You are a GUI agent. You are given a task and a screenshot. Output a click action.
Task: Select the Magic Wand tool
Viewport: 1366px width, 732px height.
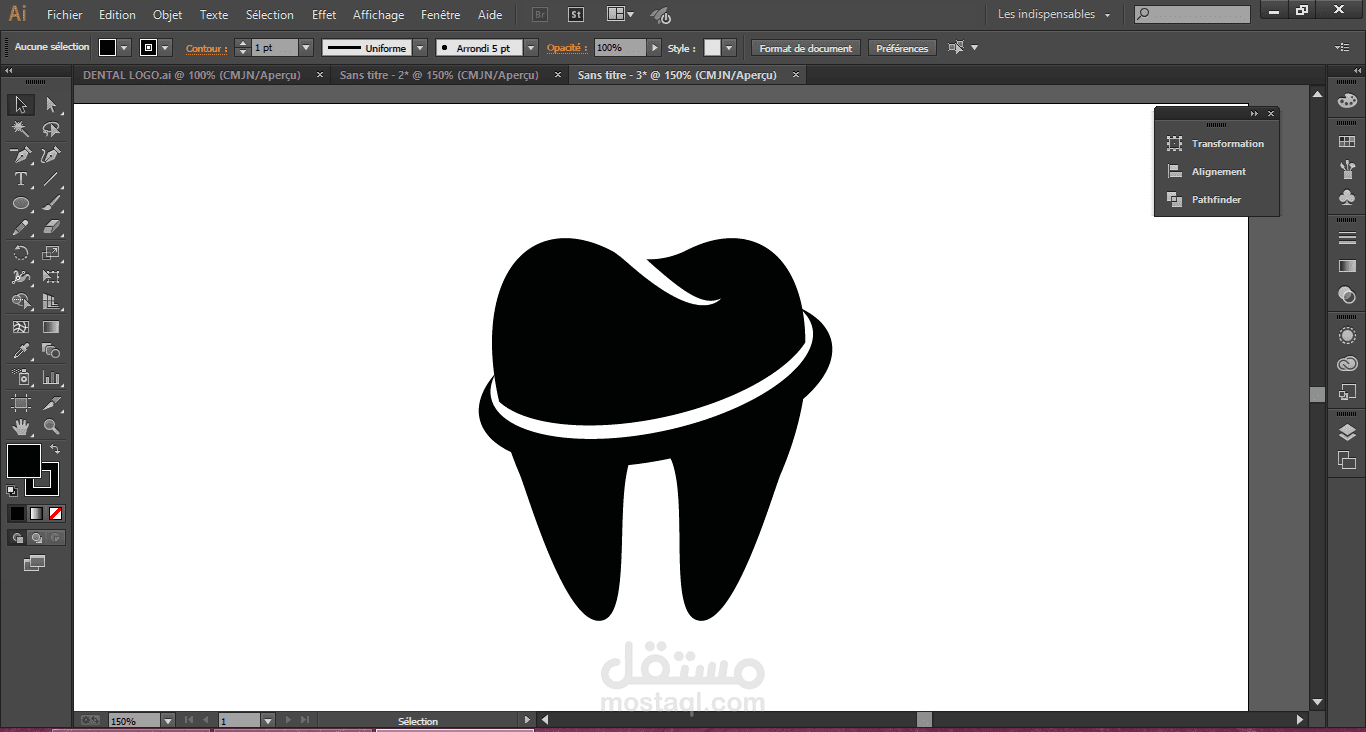tap(20, 130)
